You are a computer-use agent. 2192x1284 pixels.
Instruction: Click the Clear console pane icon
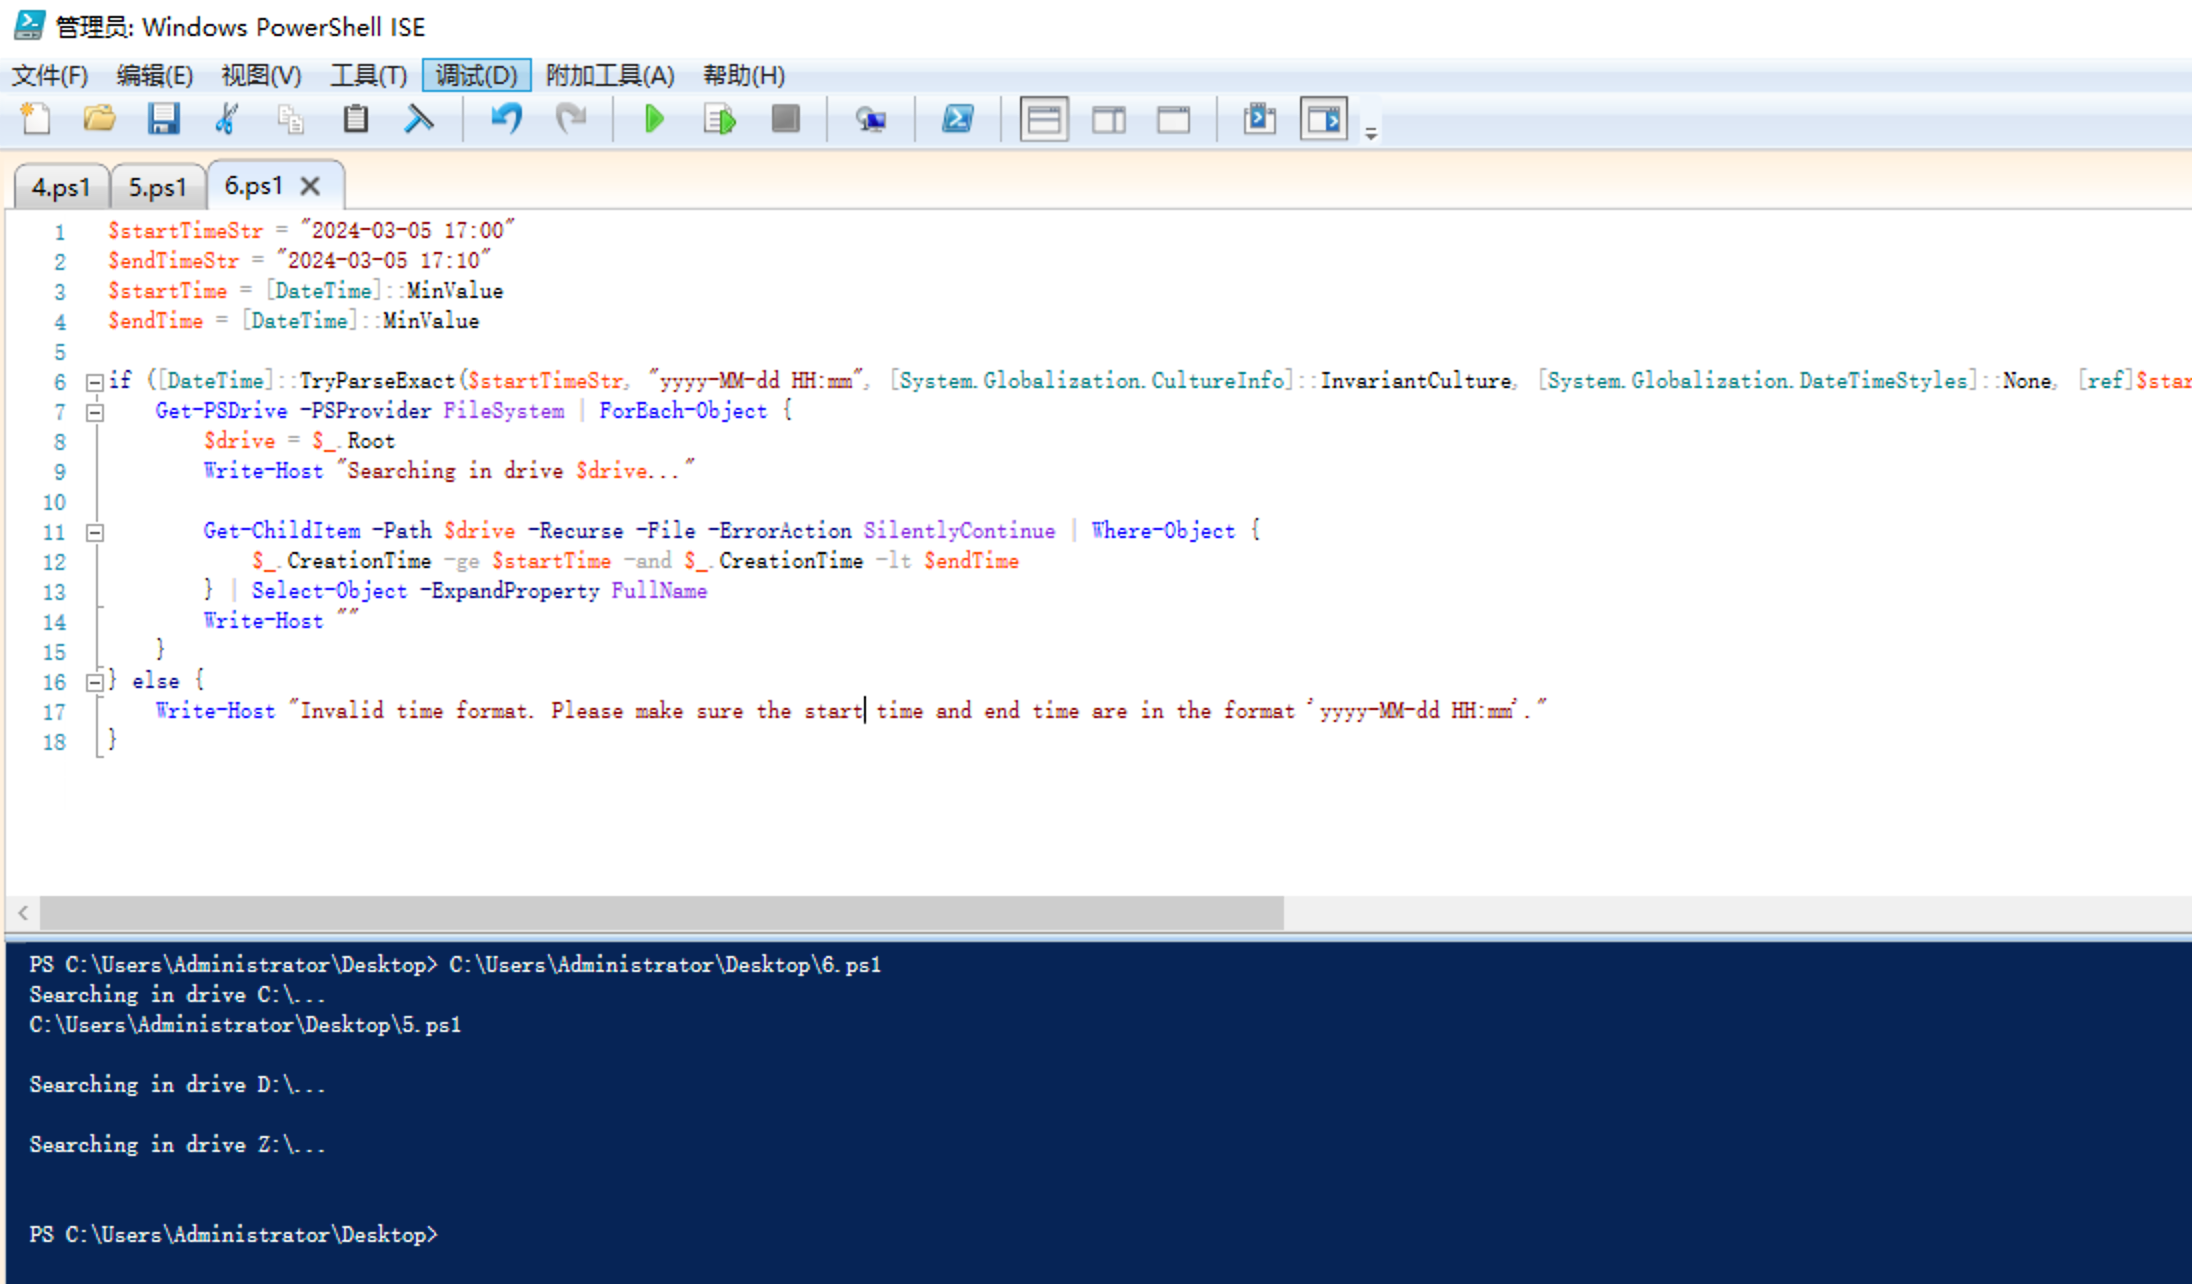coord(419,119)
